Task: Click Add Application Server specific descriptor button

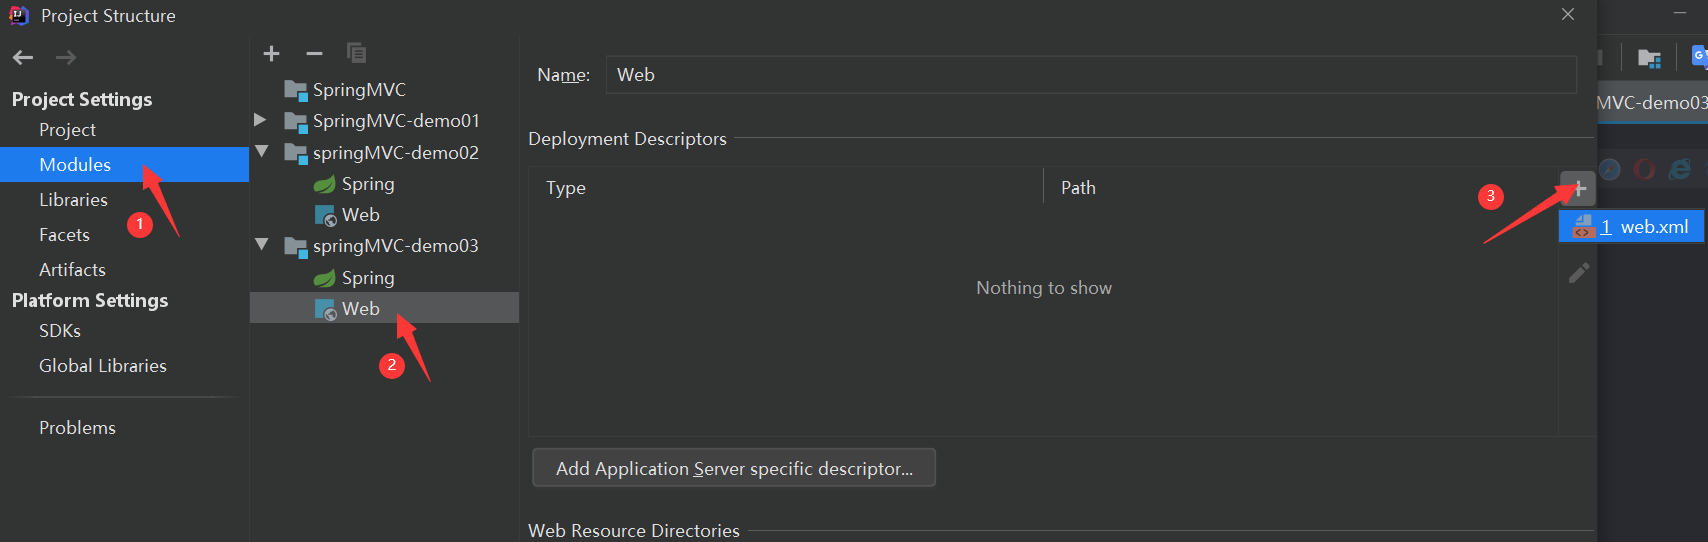Action: pos(734,468)
